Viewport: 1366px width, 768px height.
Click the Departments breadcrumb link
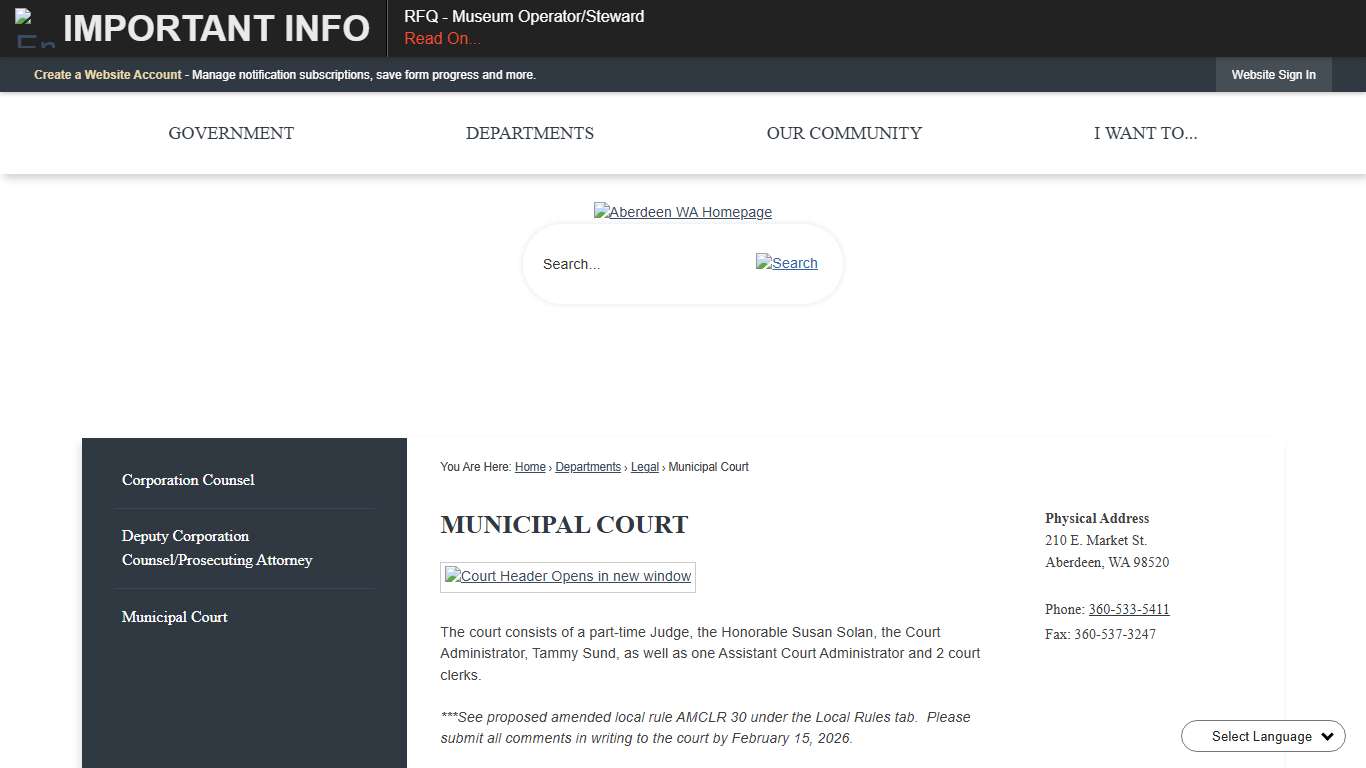(x=588, y=467)
